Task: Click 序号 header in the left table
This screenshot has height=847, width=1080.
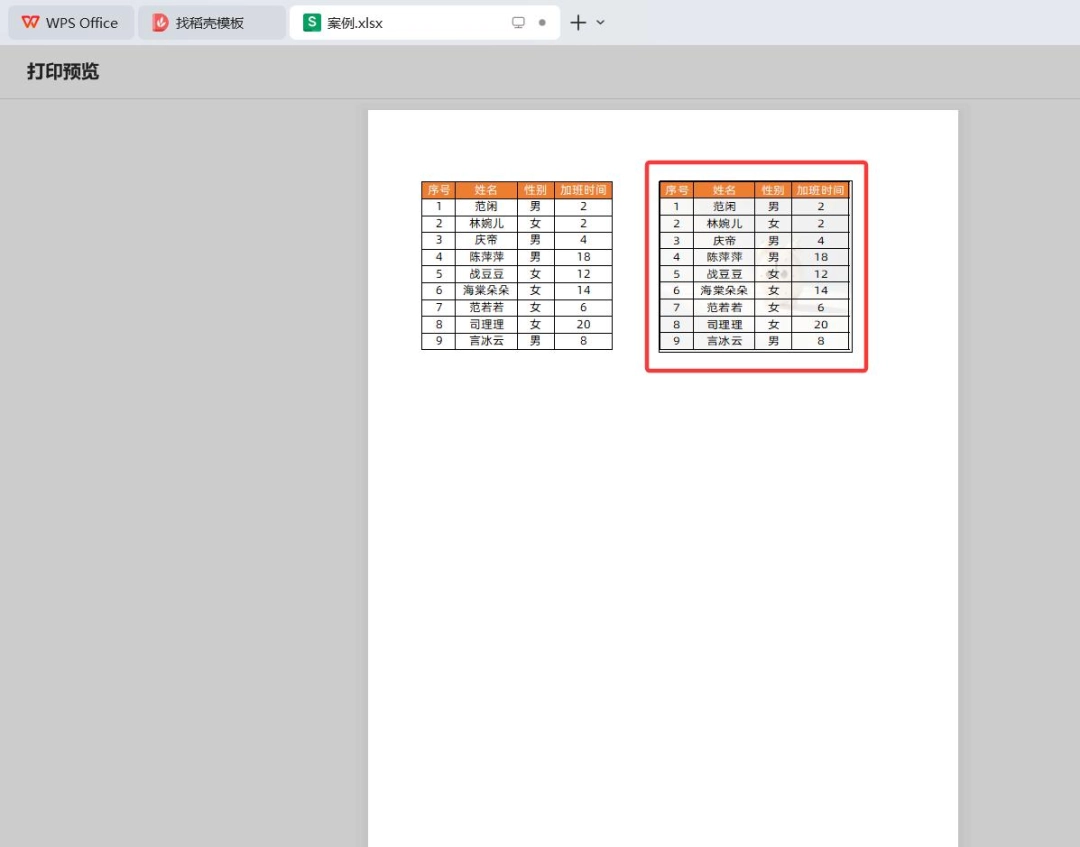Action: coord(439,190)
